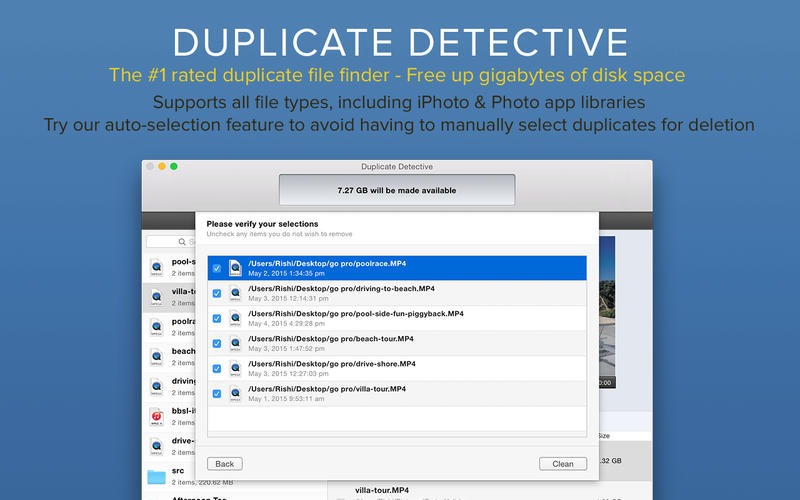Click the beach-tour.MP4 file icon in dialog
This screenshot has width=800, height=500.
click(235, 343)
